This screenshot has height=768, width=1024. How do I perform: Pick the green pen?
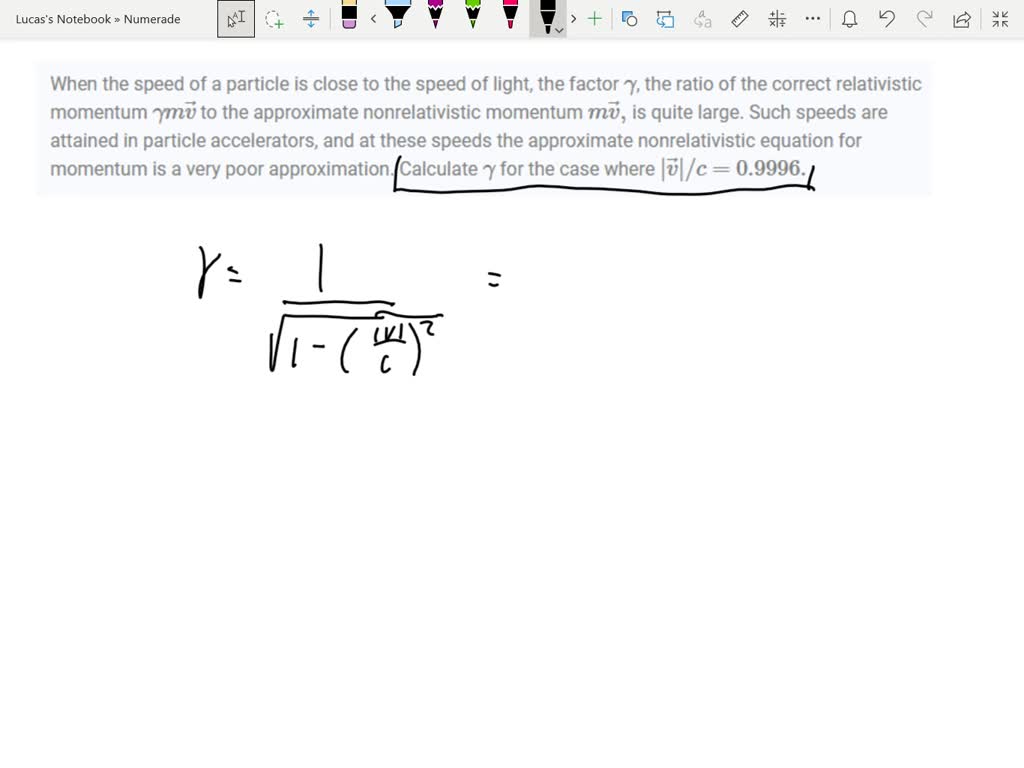[472, 17]
